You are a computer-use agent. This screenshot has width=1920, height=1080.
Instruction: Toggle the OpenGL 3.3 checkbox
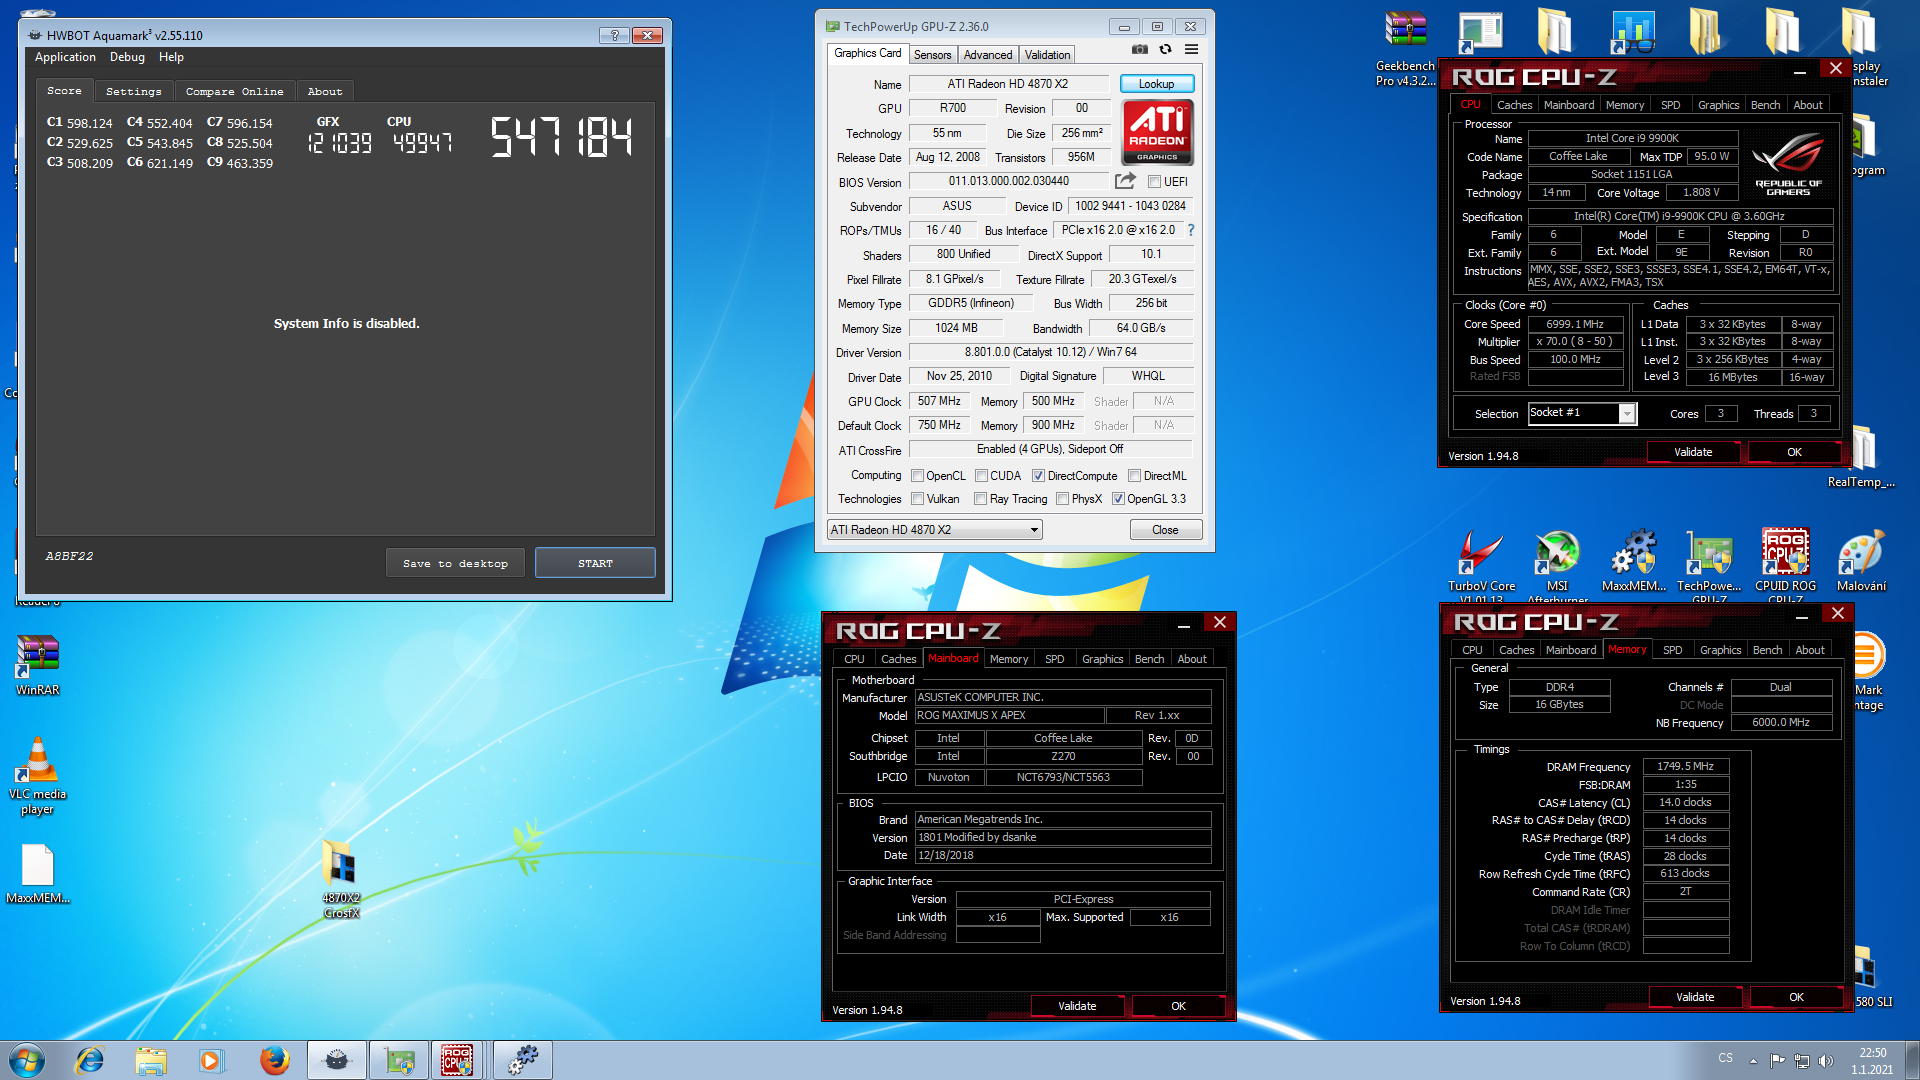pos(1118,499)
